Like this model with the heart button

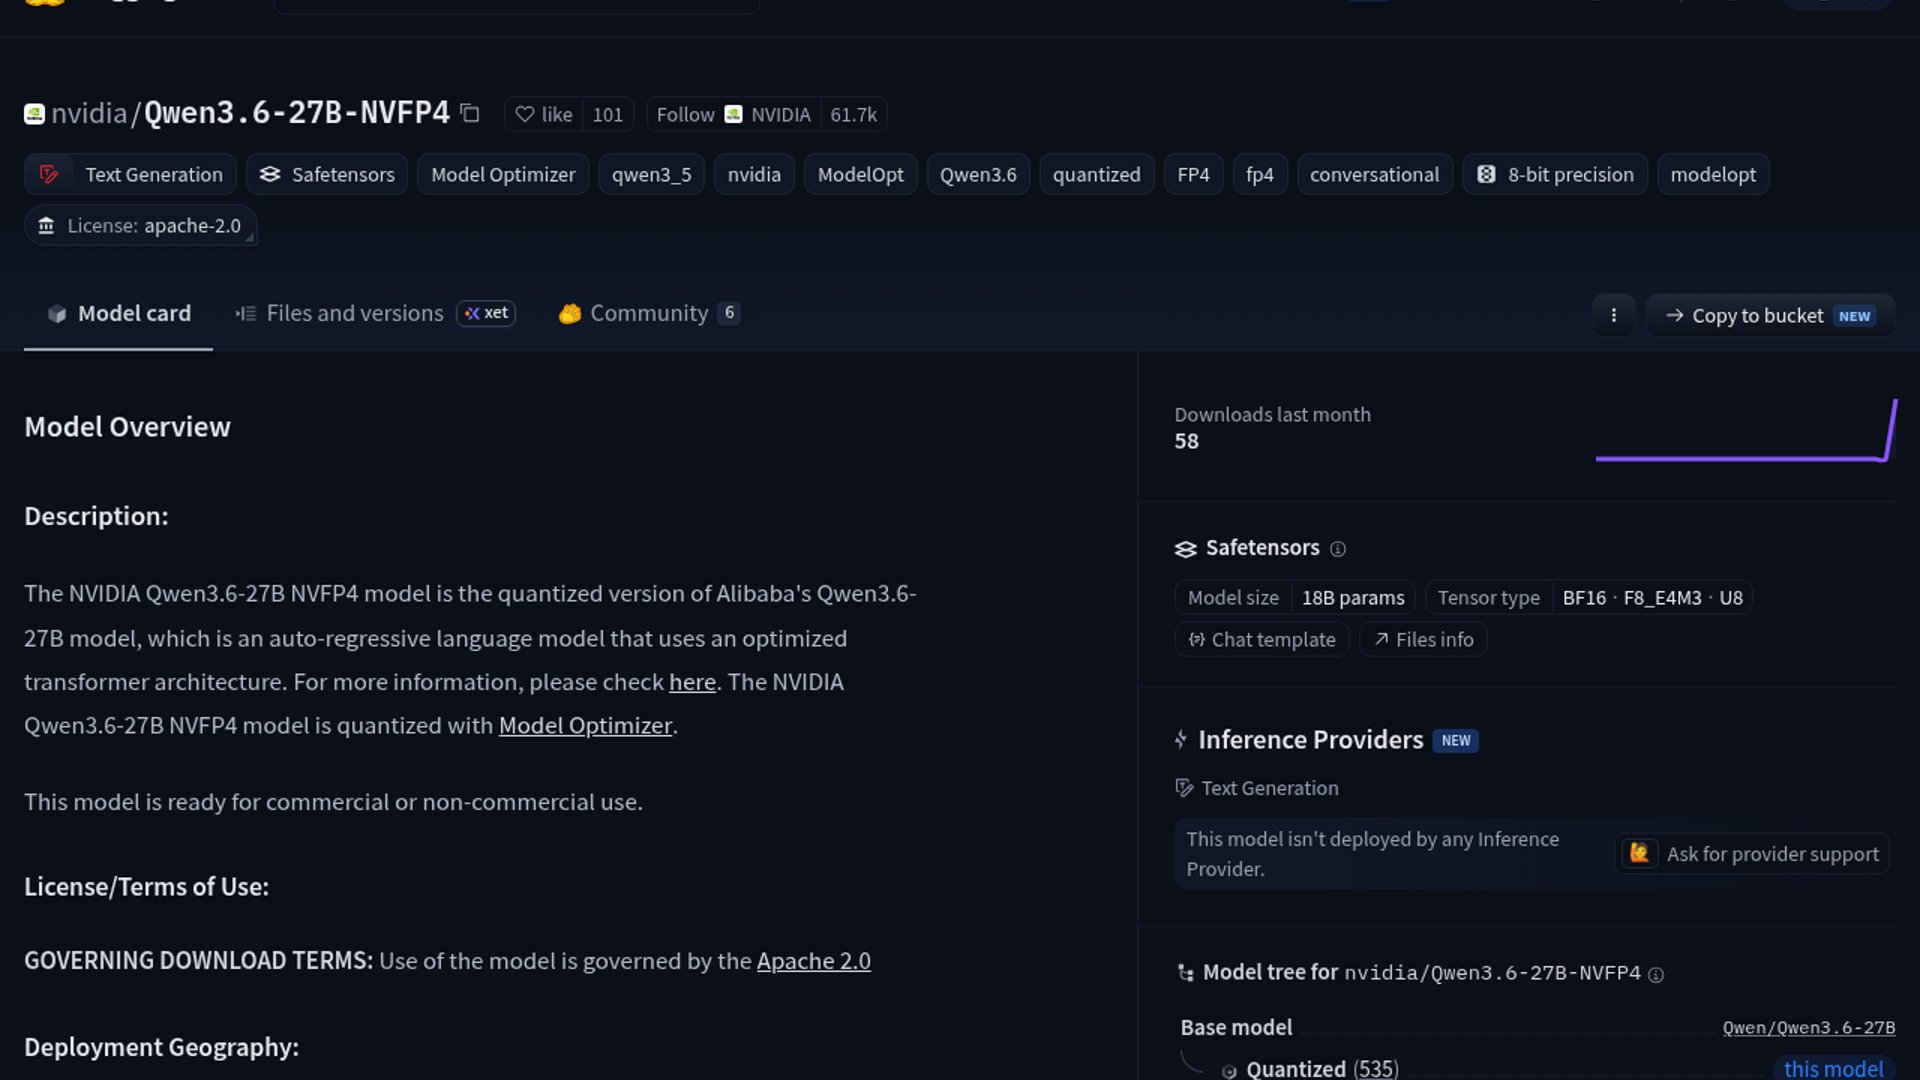[544, 115]
